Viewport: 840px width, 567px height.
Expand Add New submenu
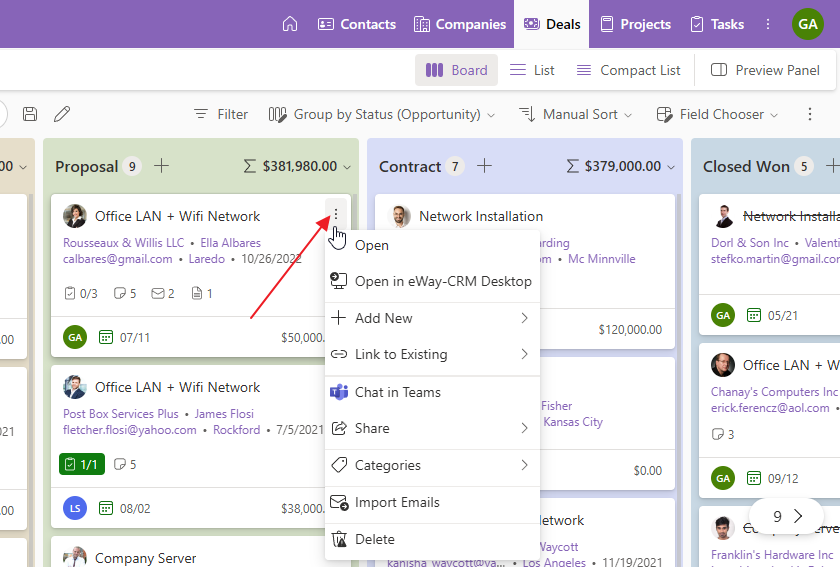[432, 318]
